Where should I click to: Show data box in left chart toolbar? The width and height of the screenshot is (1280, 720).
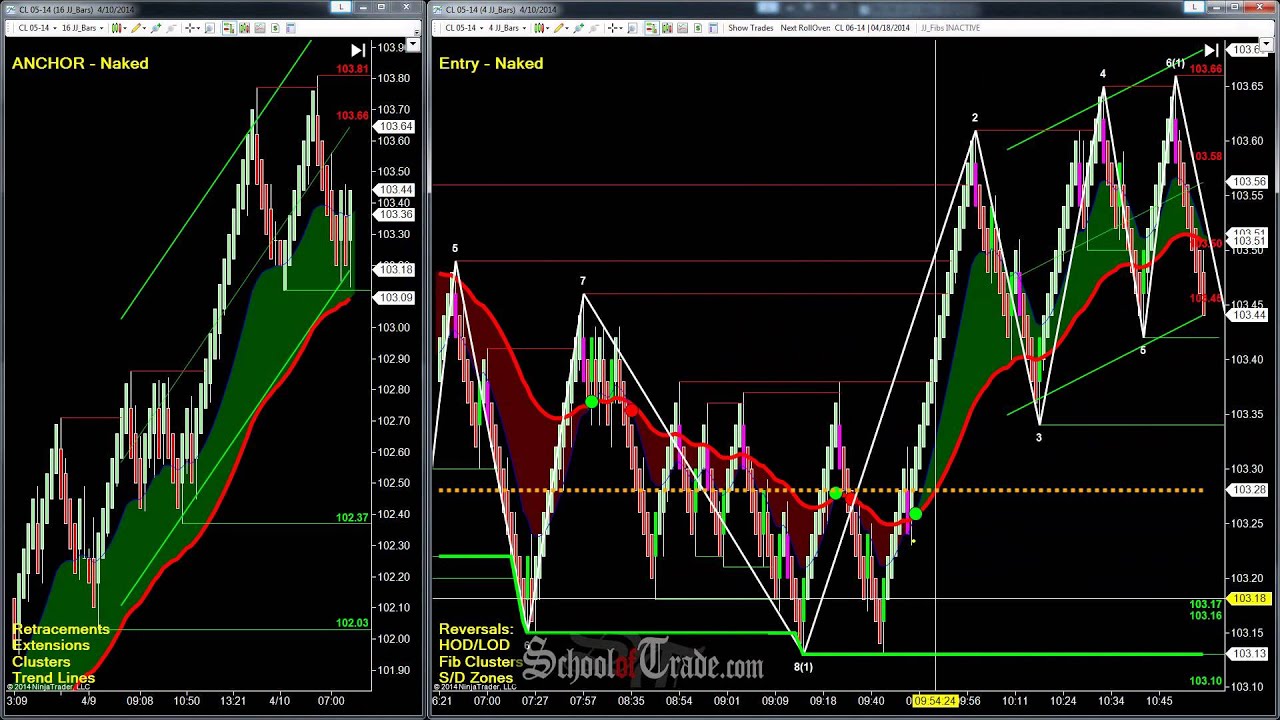point(209,28)
